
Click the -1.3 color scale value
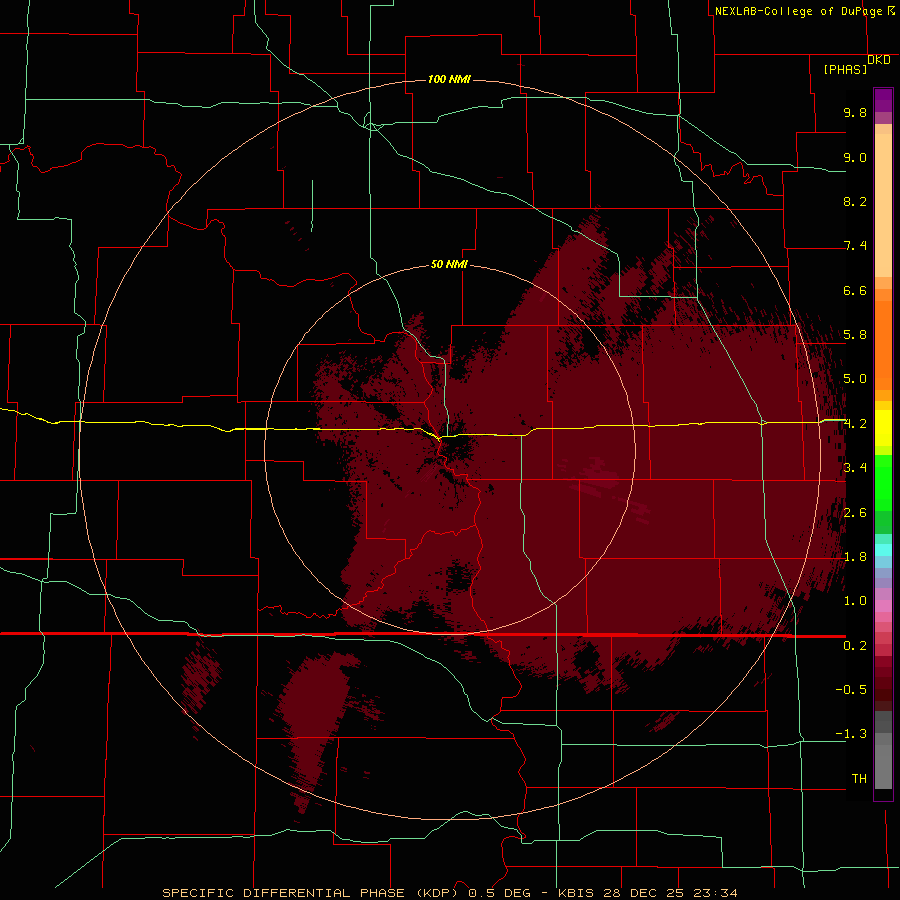pyautogui.click(x=851, y=734)
